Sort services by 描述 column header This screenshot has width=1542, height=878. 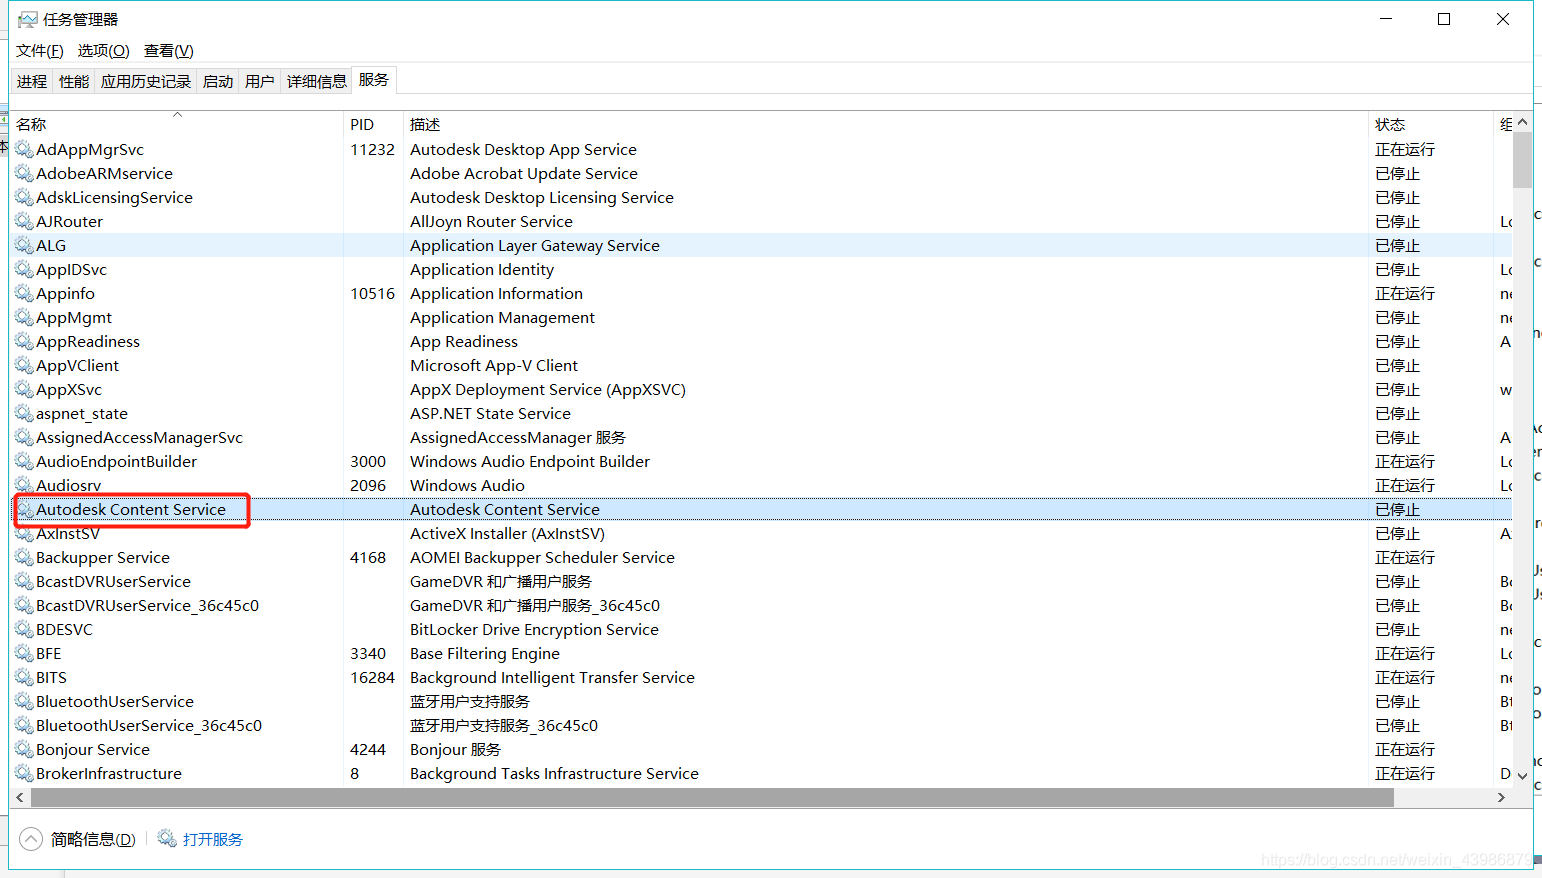886,123
